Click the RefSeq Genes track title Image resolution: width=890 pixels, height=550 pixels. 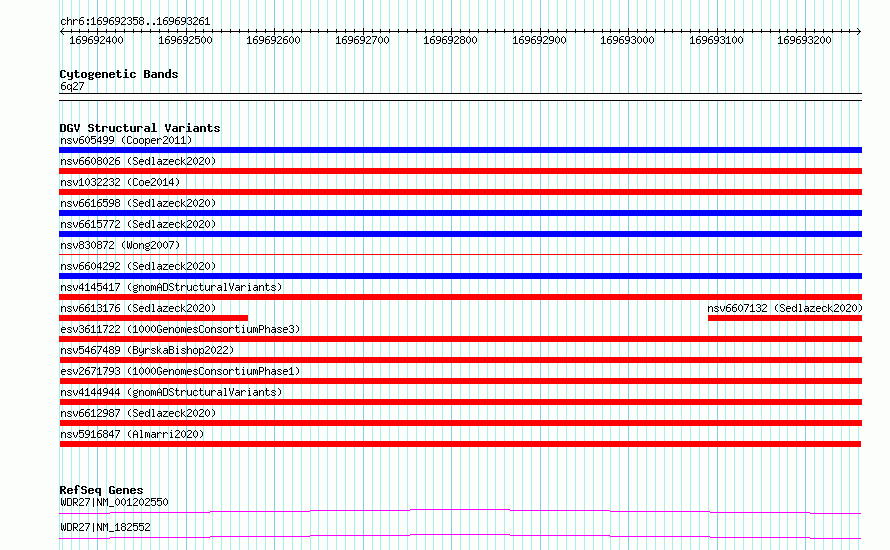(101, 490)
